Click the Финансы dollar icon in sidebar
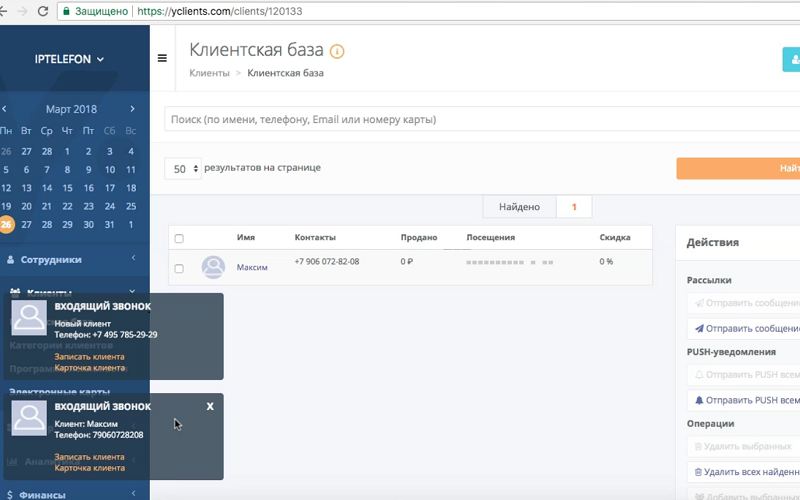This screenshot has height=500, width=800. [10, 495]
